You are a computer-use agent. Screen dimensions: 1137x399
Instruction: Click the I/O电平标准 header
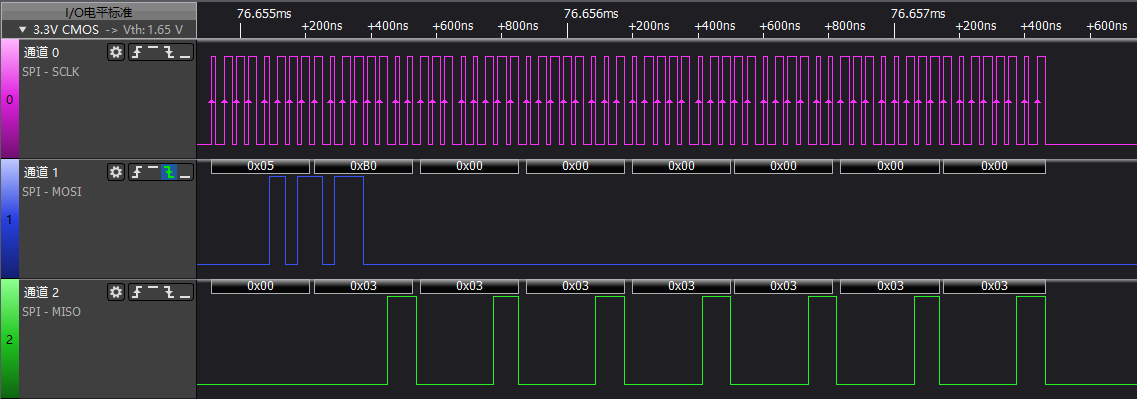point(99,11)
